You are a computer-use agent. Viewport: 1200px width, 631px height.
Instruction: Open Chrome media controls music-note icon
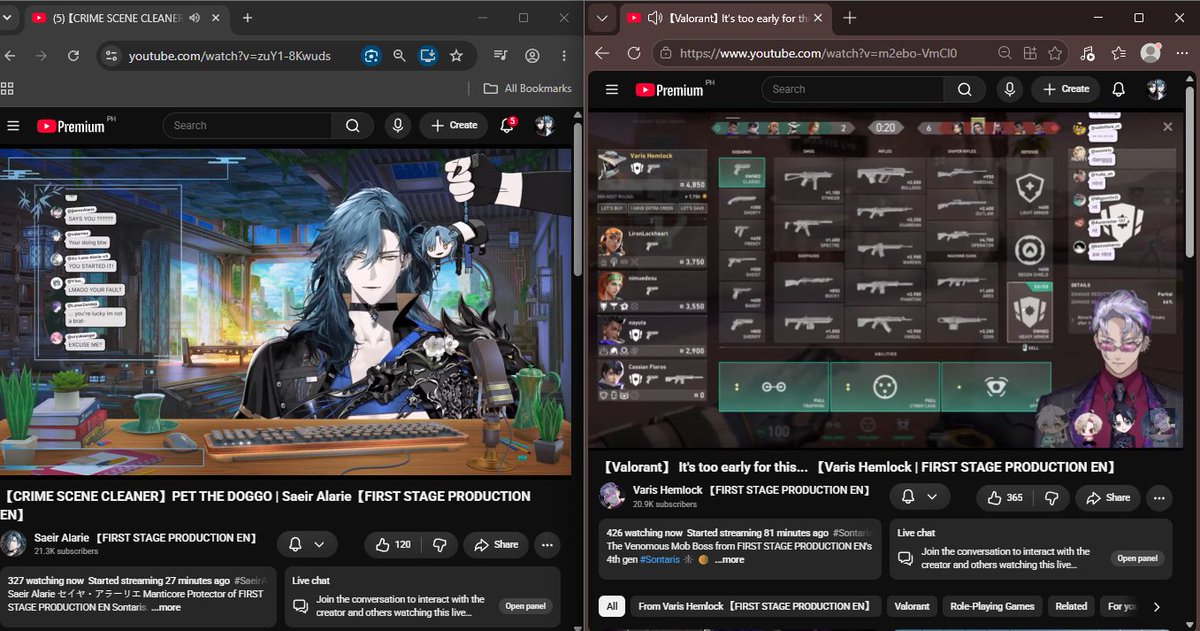pos(502,56)
